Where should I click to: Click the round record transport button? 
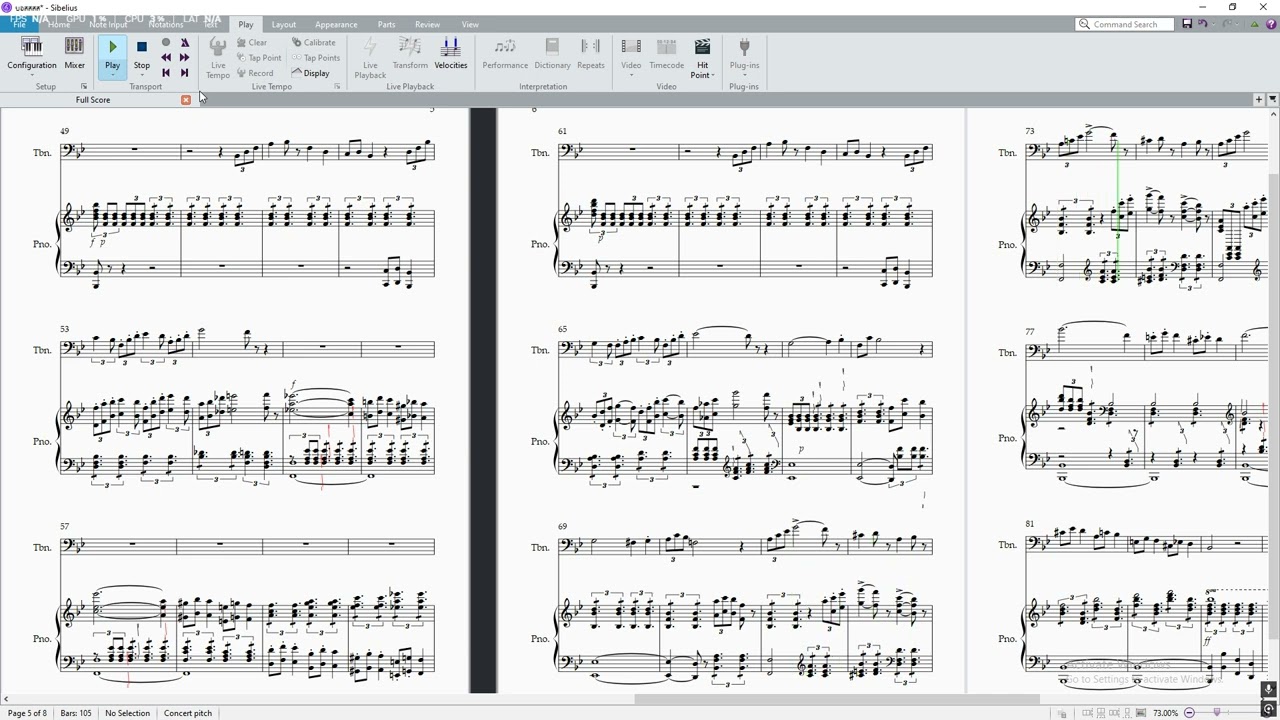(x=166, y=43)
